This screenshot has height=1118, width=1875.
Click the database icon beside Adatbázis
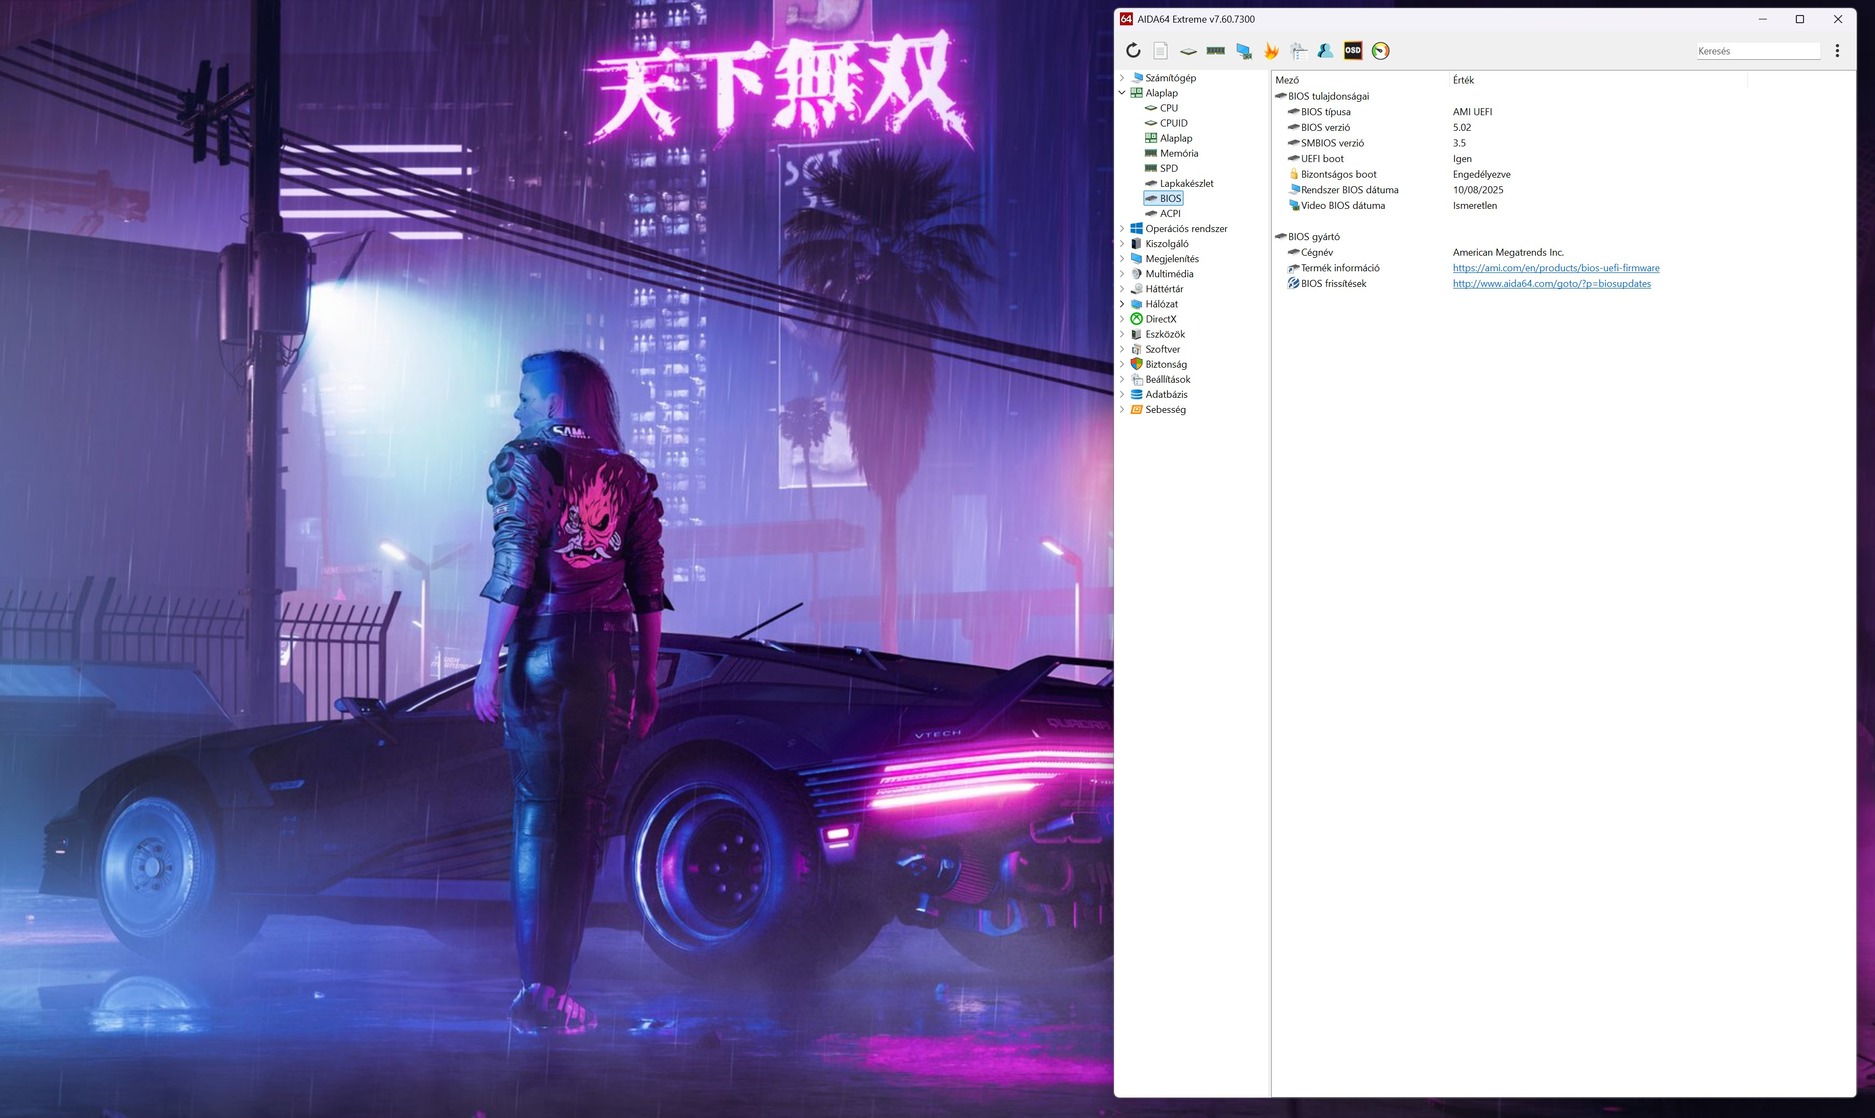[1136, 394]
